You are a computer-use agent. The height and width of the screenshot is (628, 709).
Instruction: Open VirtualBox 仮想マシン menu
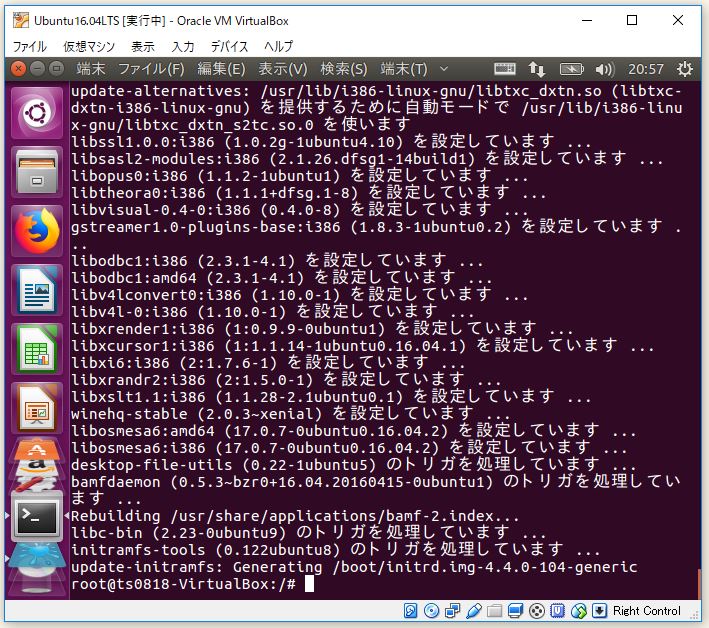coord(89,46)
